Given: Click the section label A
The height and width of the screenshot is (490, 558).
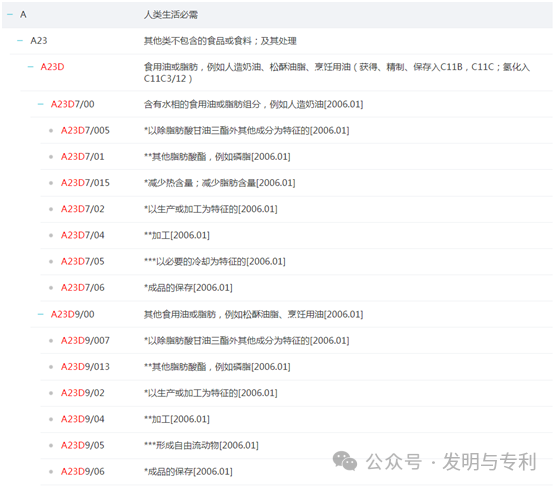Looking at the screenshot, I should click(23, 15).
